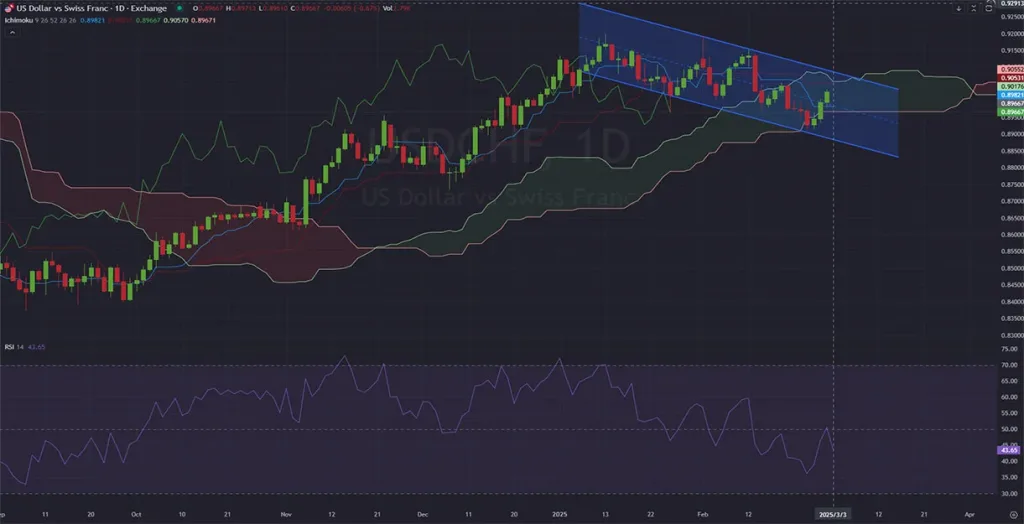This screenshot has width=1024, height=524.
Task: Click the collapse pane icon at top right
Action: coord(974,8)
